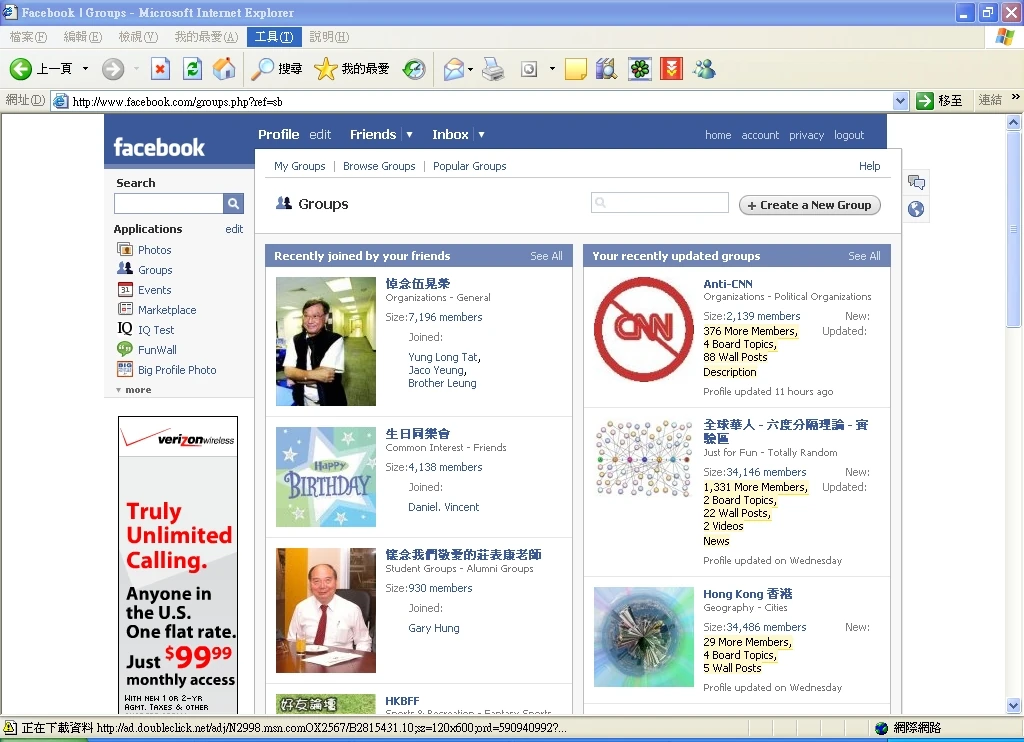Stop page loading with red X icon

pos(160,69)
